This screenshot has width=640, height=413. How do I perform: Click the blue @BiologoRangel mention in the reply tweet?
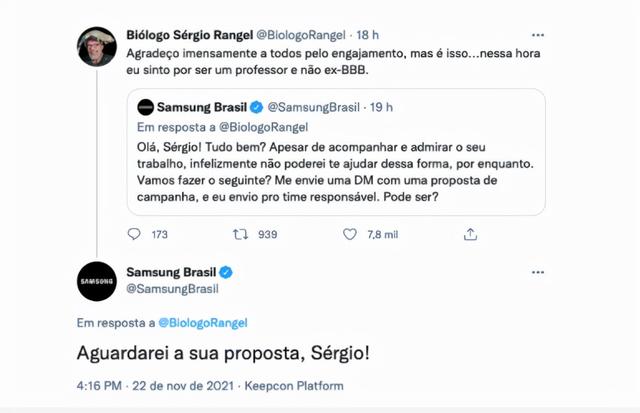click(201, 323)
